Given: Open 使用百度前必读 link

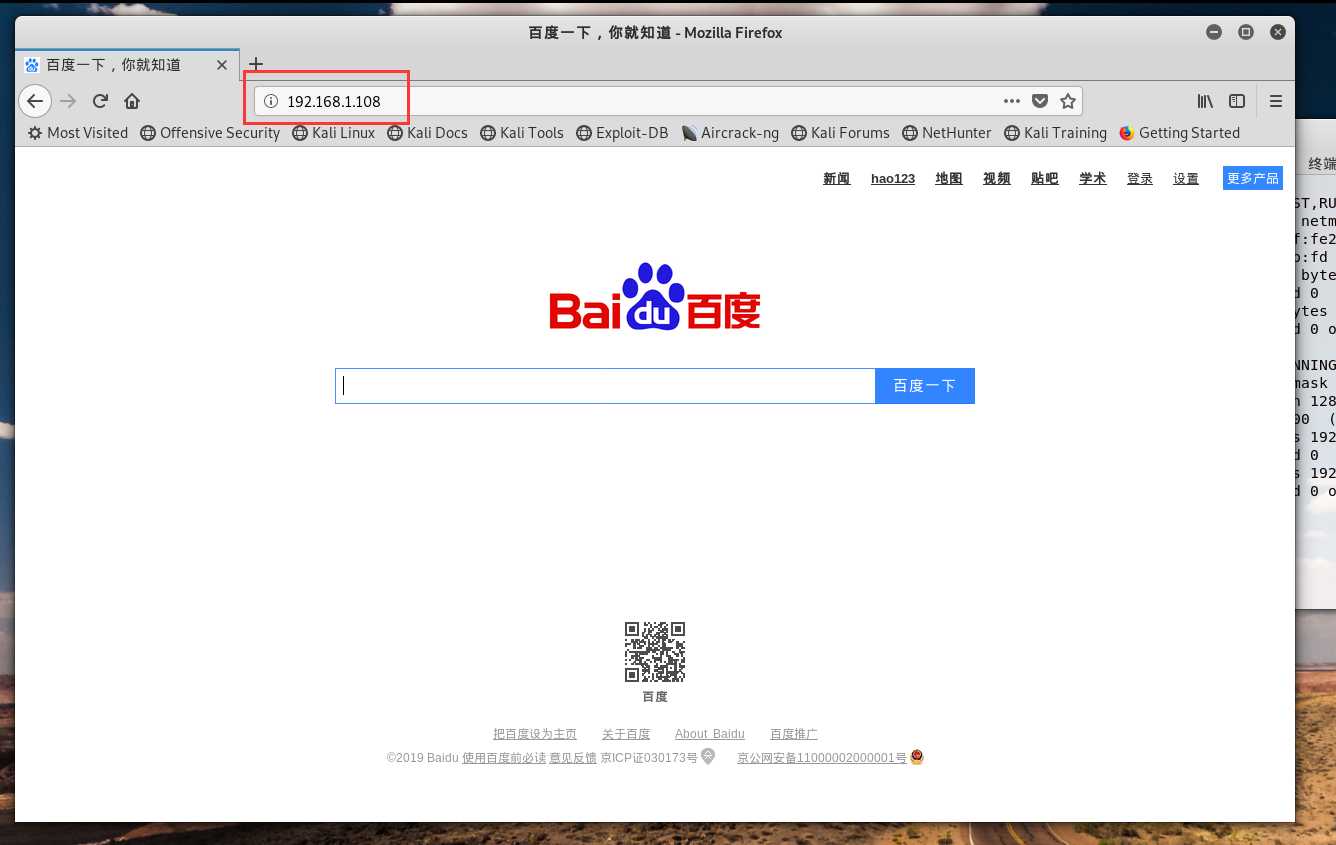Looking at the screenshot, I should (x=504, y=758).
